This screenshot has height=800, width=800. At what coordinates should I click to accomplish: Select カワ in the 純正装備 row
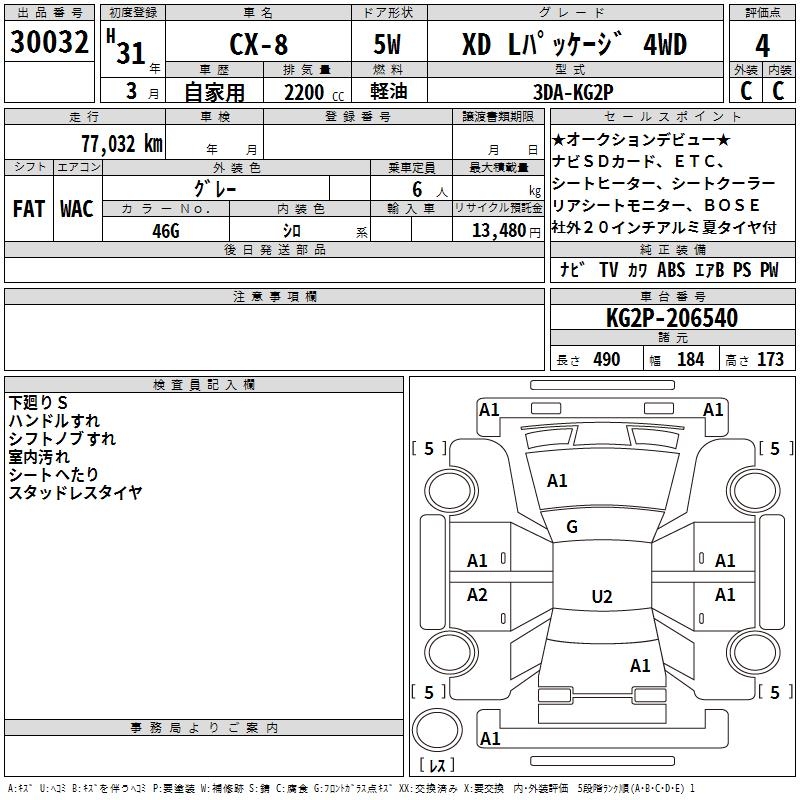coord(637,269)
